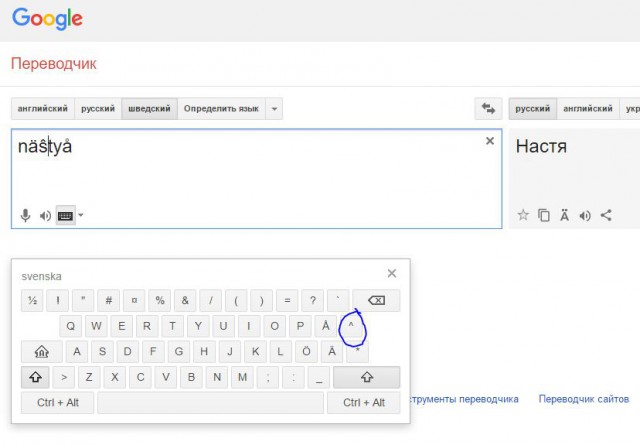Image resolution: width=640 pixels, height=445 pixels.
Task: Toggle the virtual keyboard icon
Action: tap(65, 216)
